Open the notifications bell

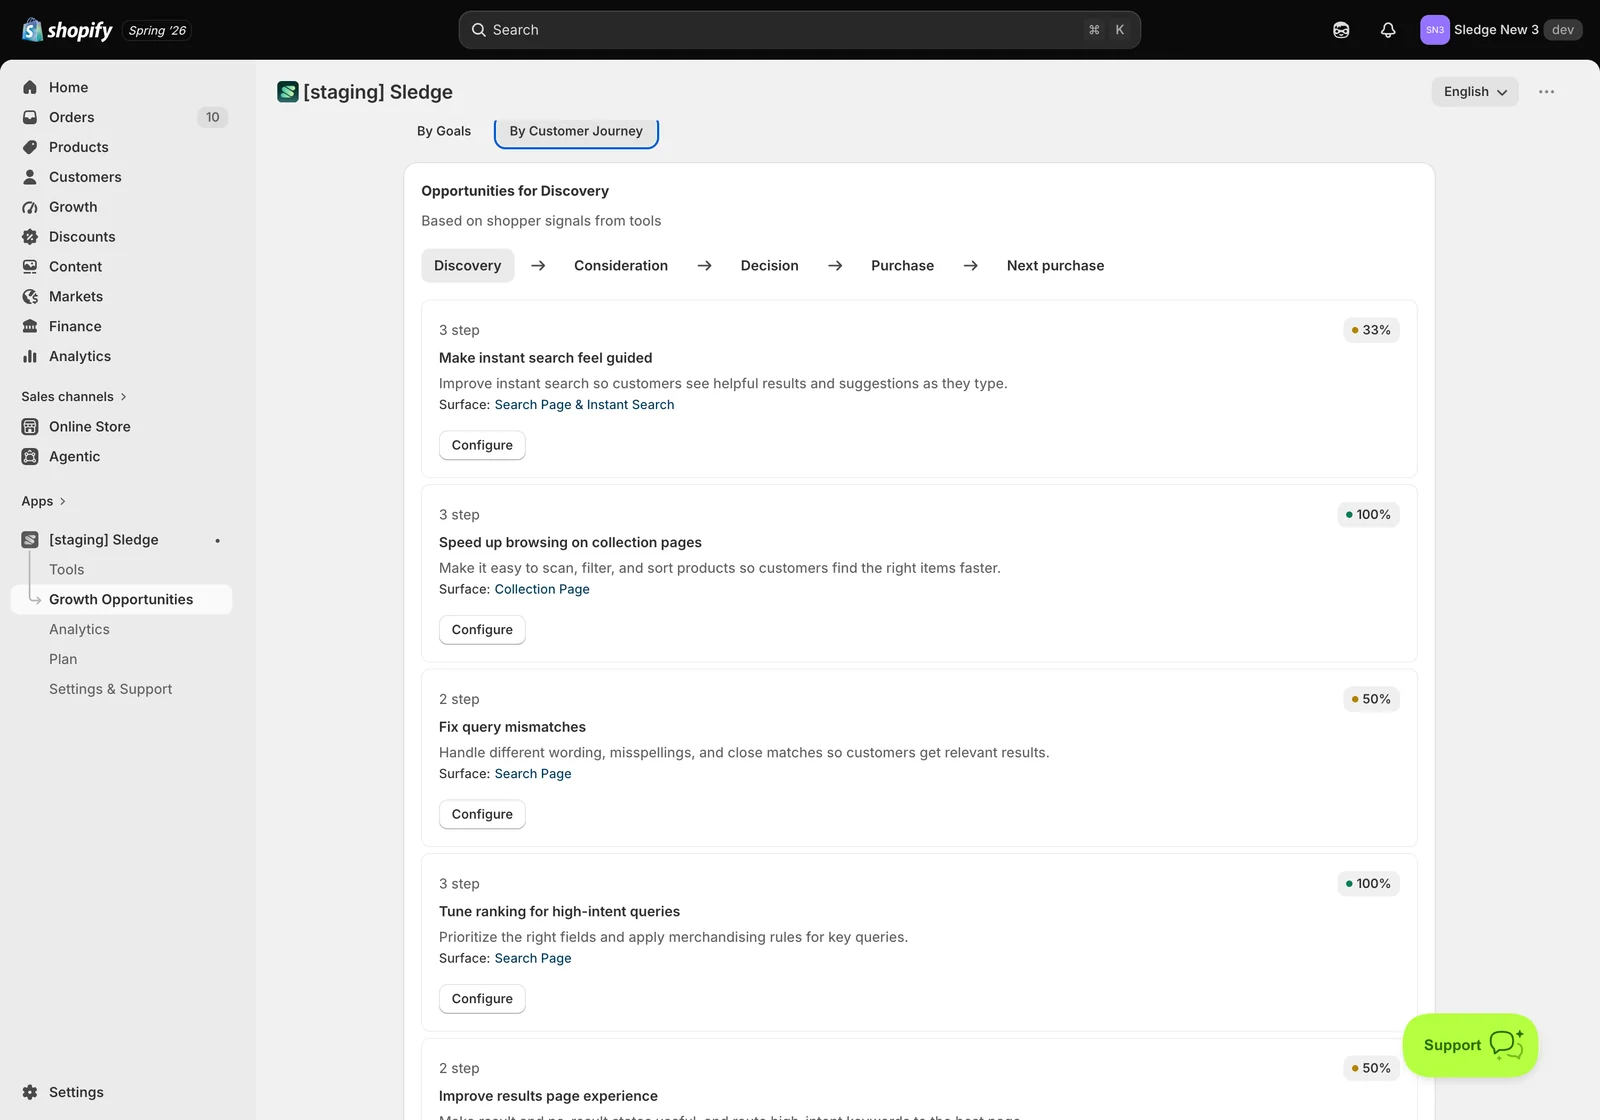(x=1388, y=30)
